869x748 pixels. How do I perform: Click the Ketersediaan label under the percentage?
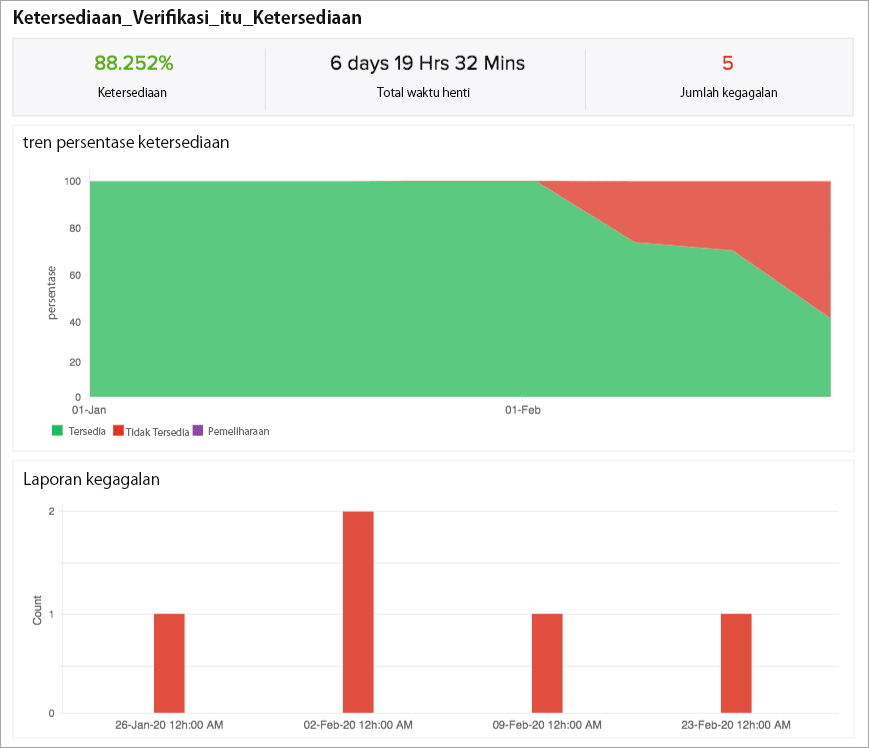click(x=132, y=93)
